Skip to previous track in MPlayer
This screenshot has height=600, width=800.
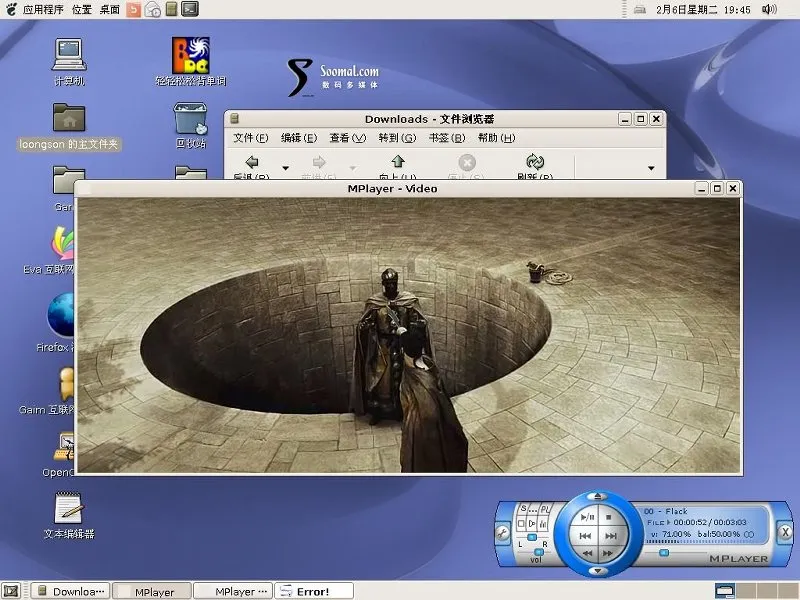[585, 536]
